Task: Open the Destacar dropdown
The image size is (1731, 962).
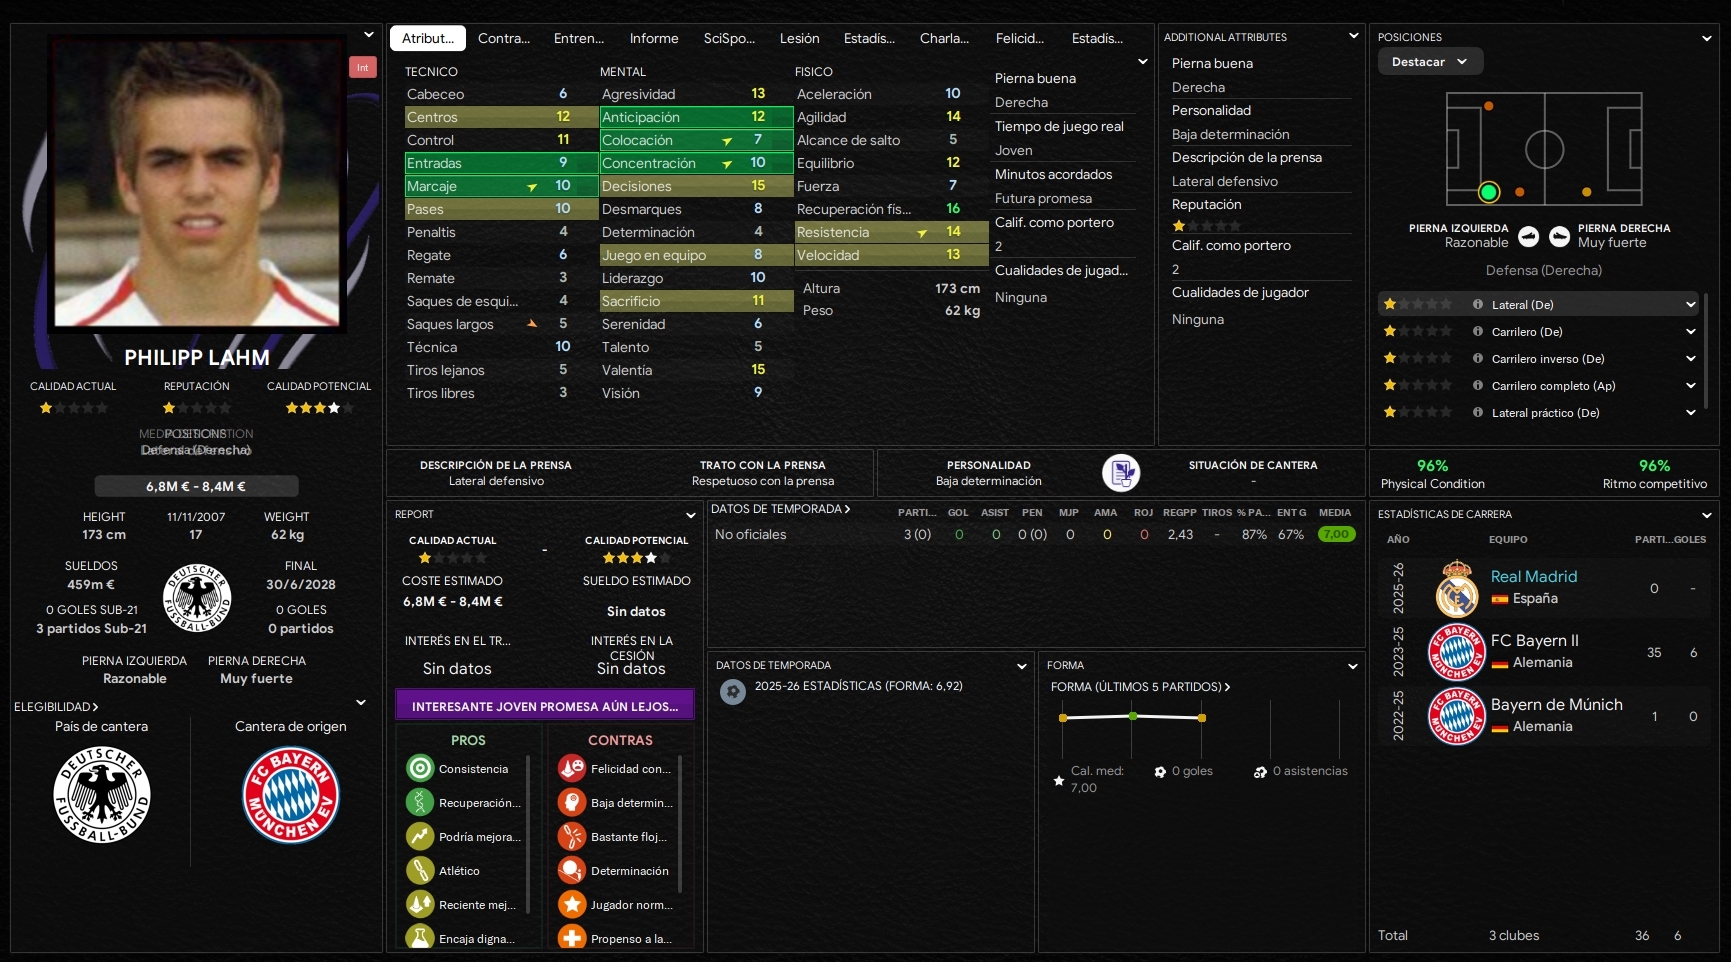Action: point(1430,62)
